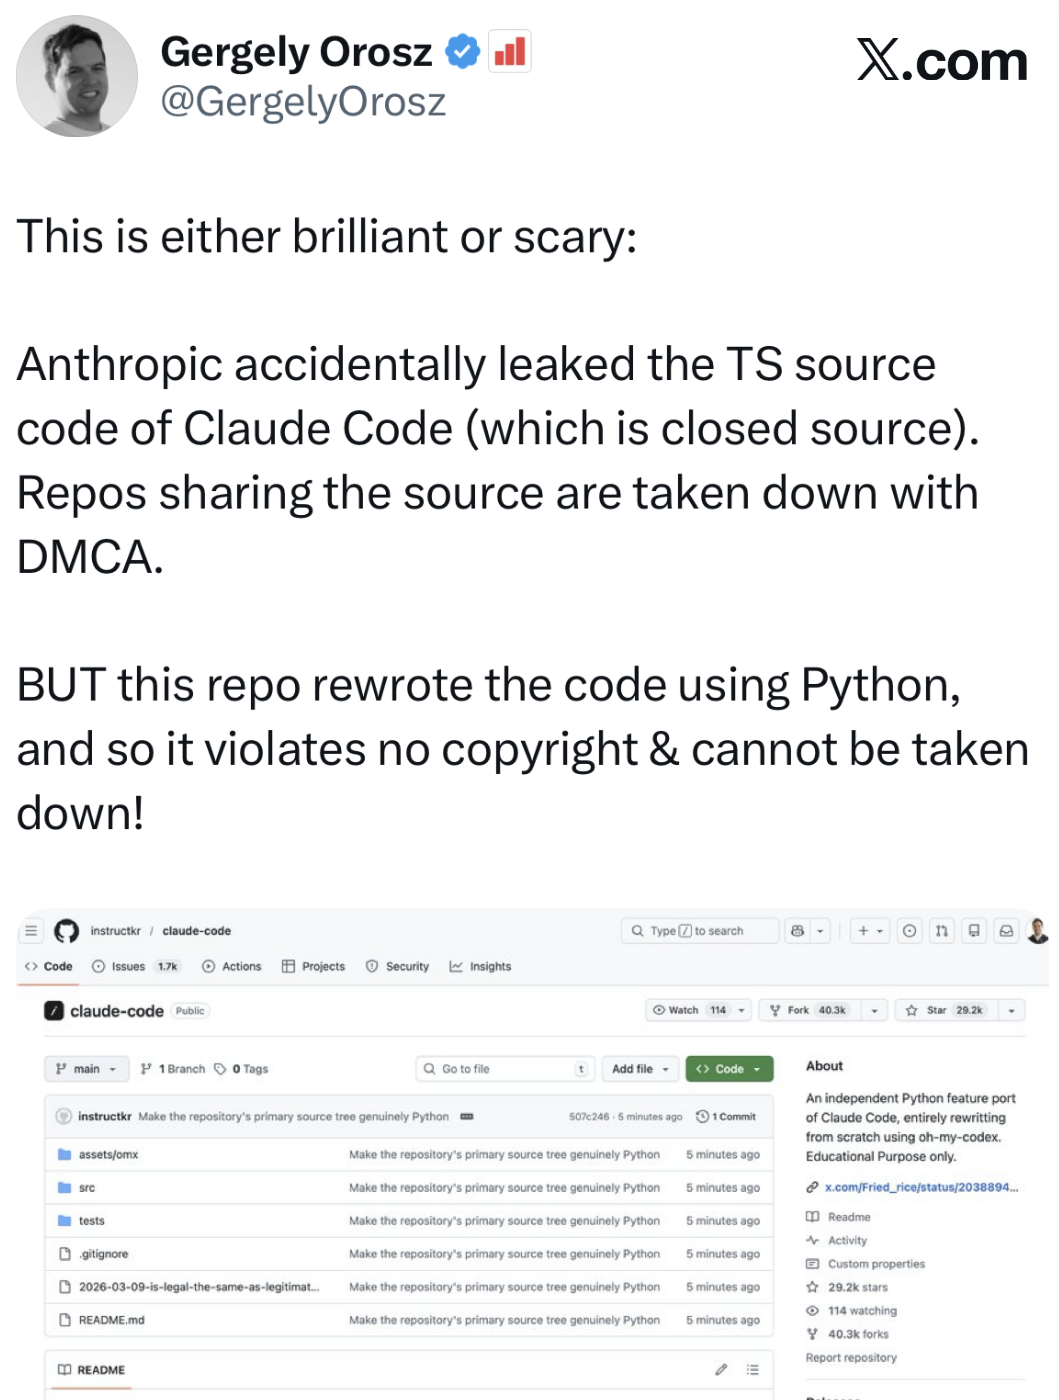Open the notifications inbox icon
Image resolution: width=1059 pixels, height=1400 pixels.
point(1006,931)
